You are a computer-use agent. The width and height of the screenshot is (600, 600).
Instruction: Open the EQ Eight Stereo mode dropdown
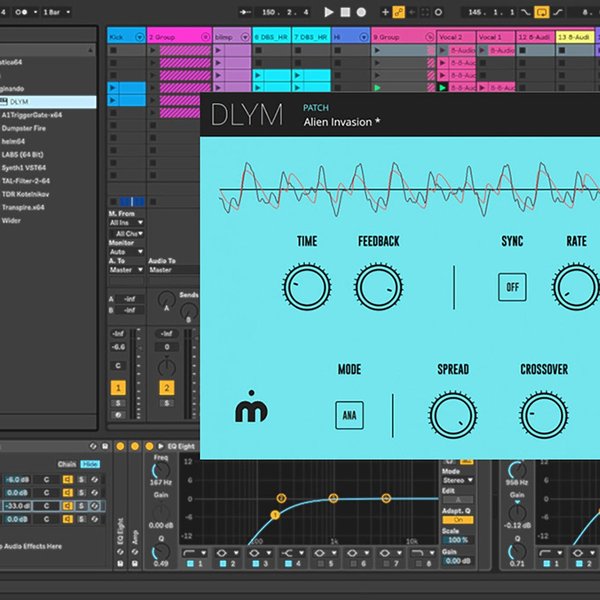pos(457,480)
